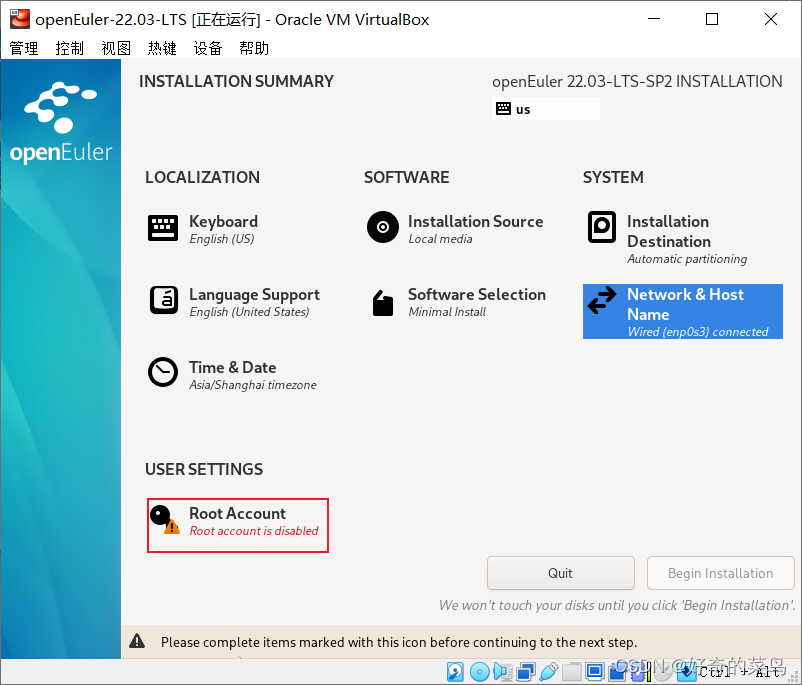802x685 pixels.
Task: Click the shared folders status icon
Action: [x=571, y=671]
